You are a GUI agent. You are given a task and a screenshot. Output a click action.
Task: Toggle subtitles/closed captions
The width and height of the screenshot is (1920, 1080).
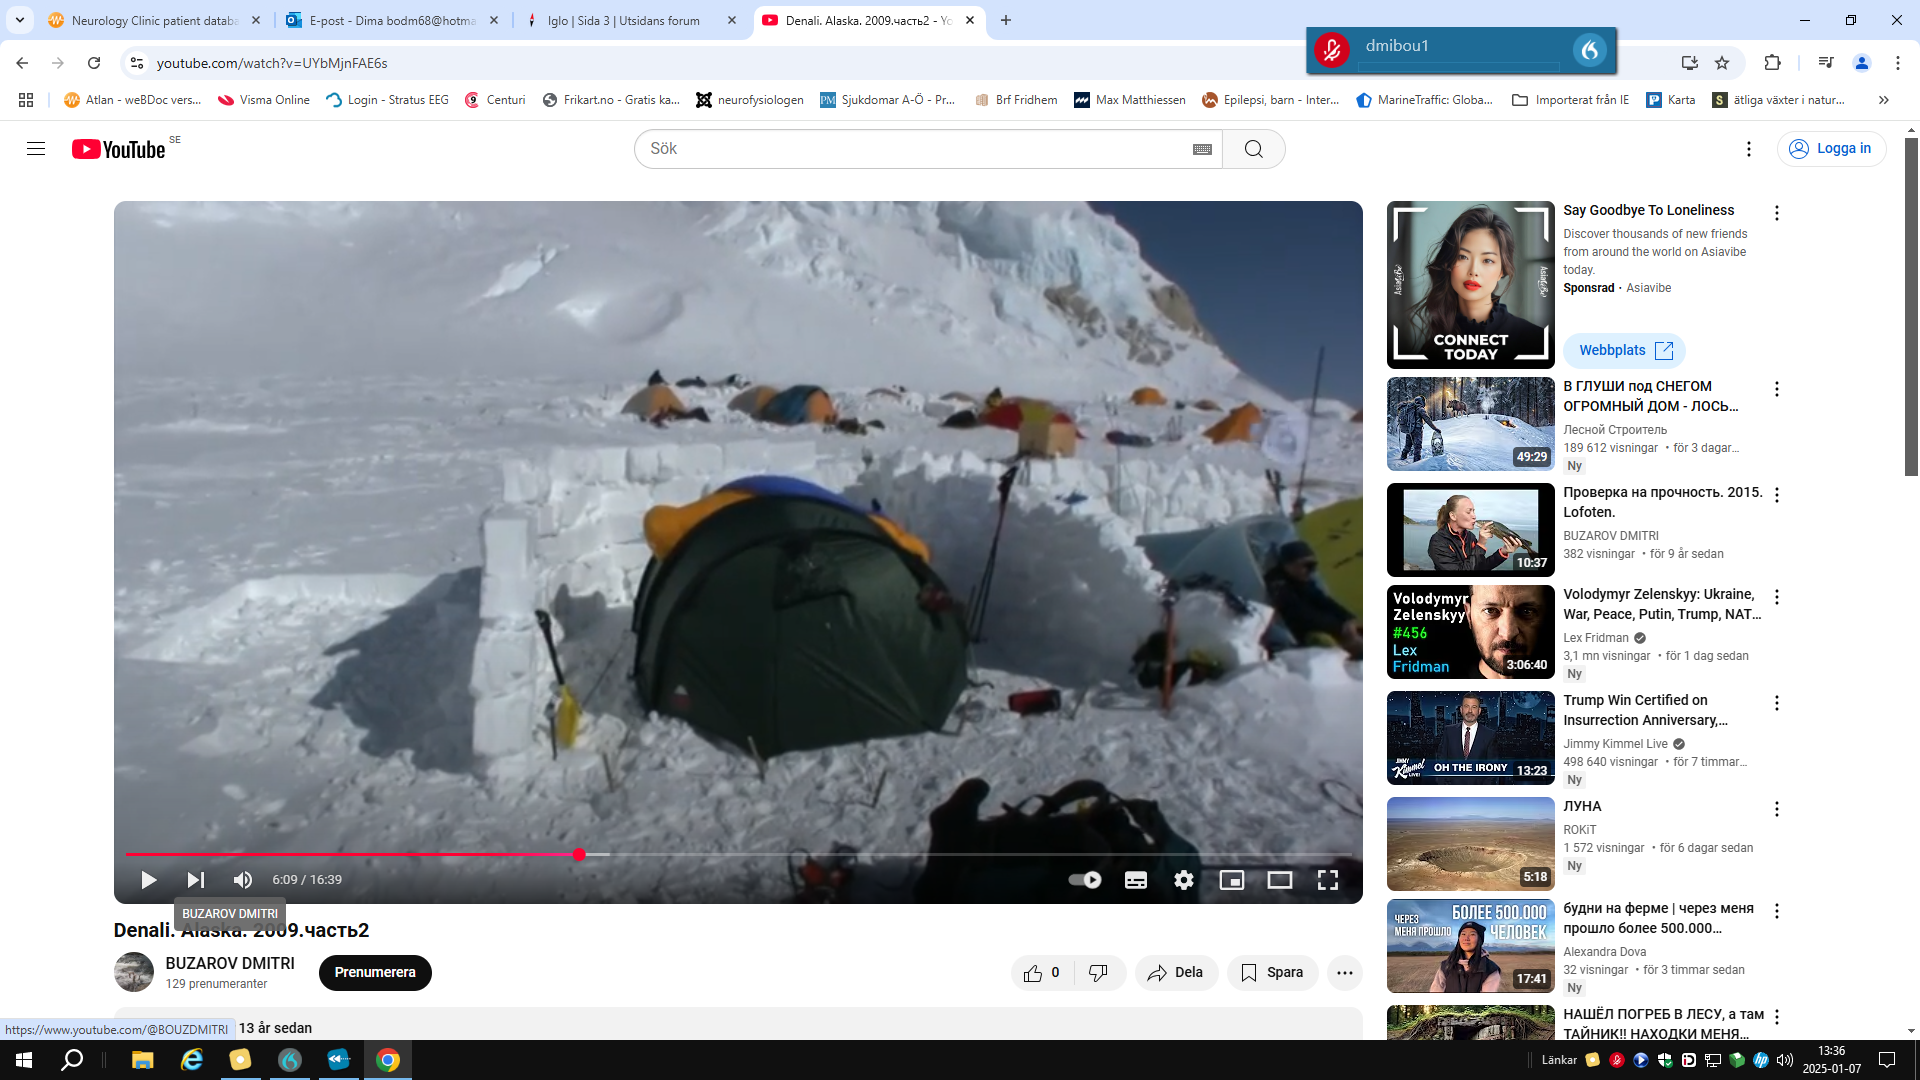[1136, 880]
